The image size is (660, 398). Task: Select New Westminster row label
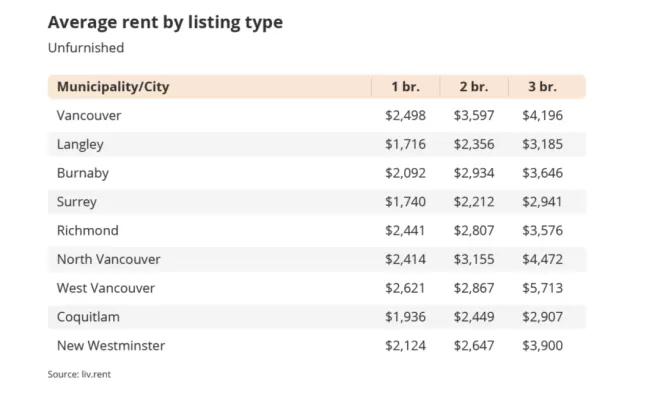tap(111, 345)
